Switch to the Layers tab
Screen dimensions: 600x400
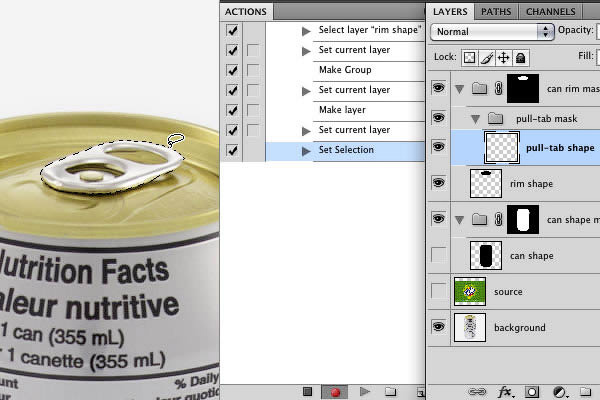pos(450,11)
